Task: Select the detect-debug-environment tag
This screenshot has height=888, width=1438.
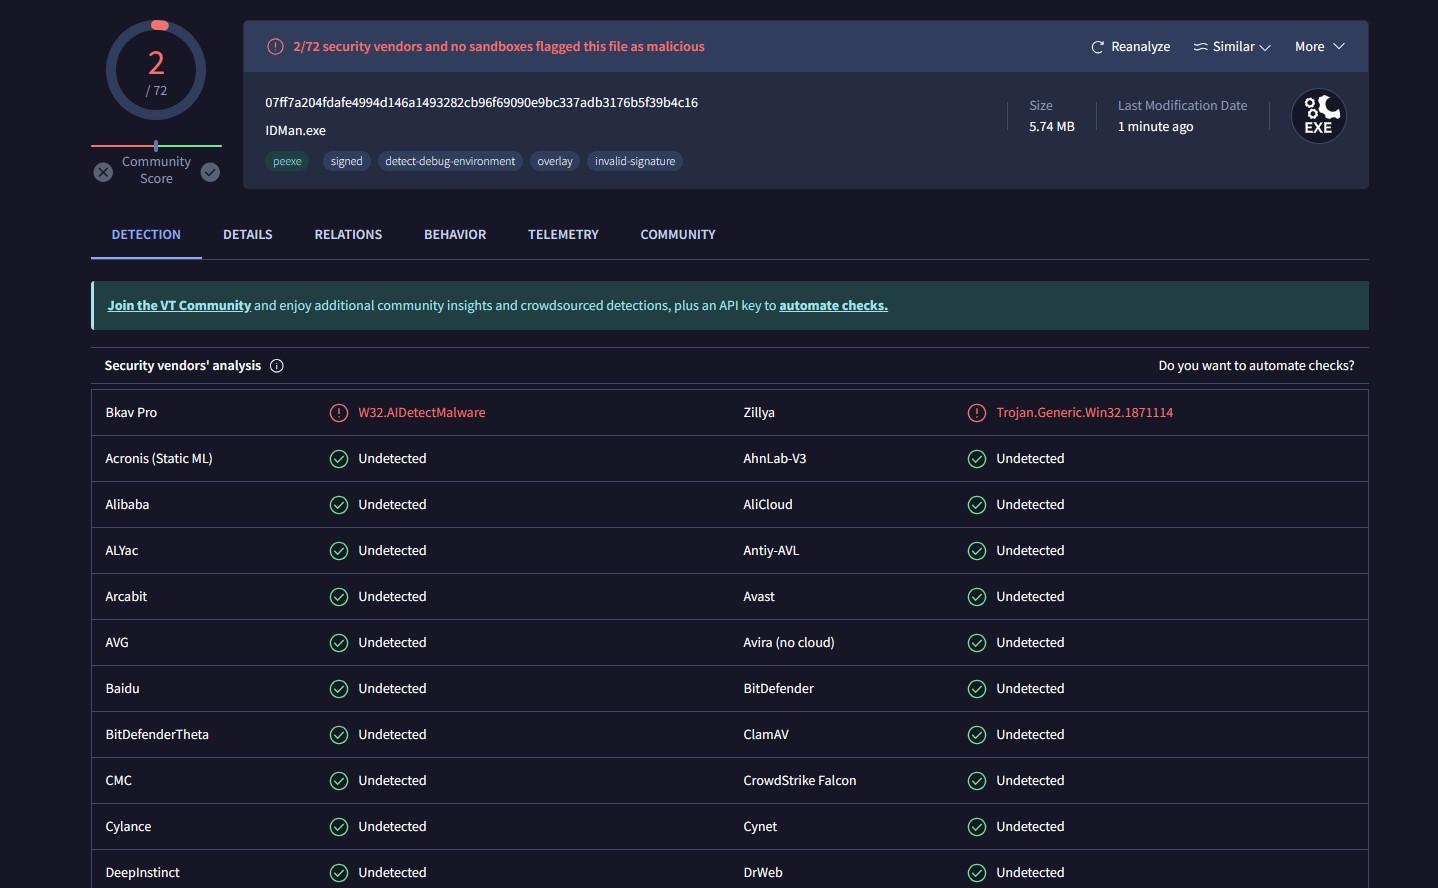Action: (450, 161)
